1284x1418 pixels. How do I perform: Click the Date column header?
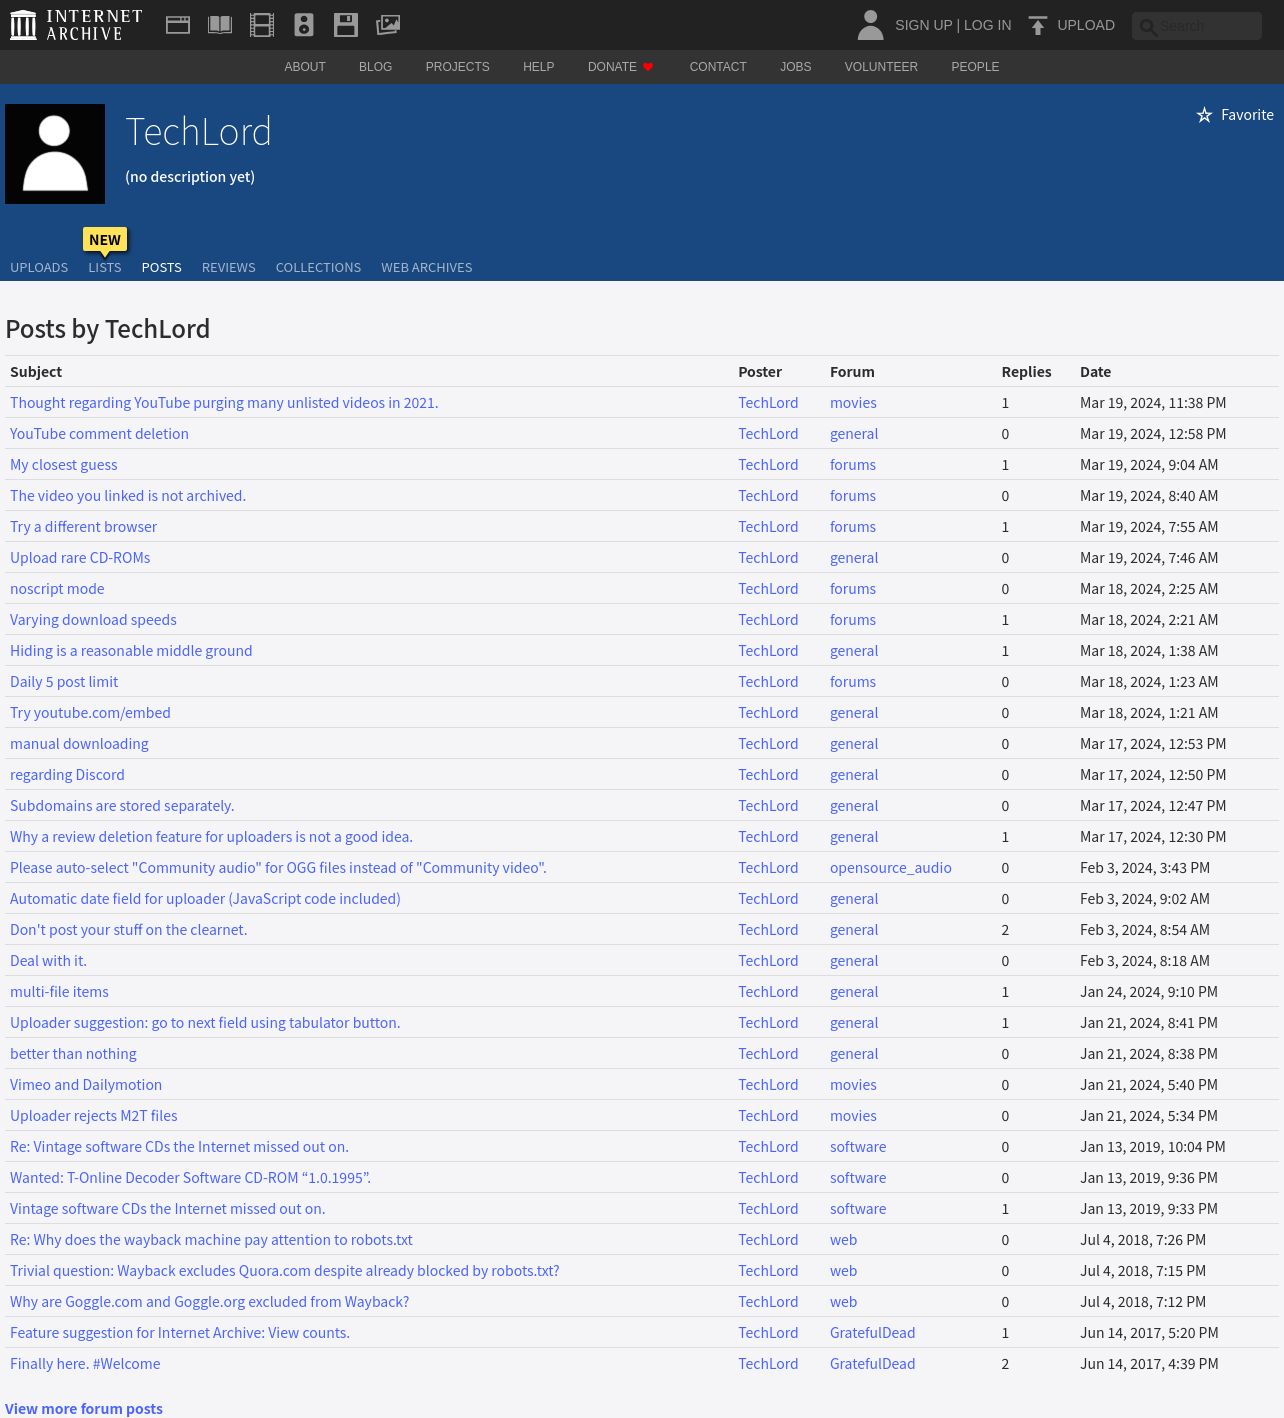1095,372
